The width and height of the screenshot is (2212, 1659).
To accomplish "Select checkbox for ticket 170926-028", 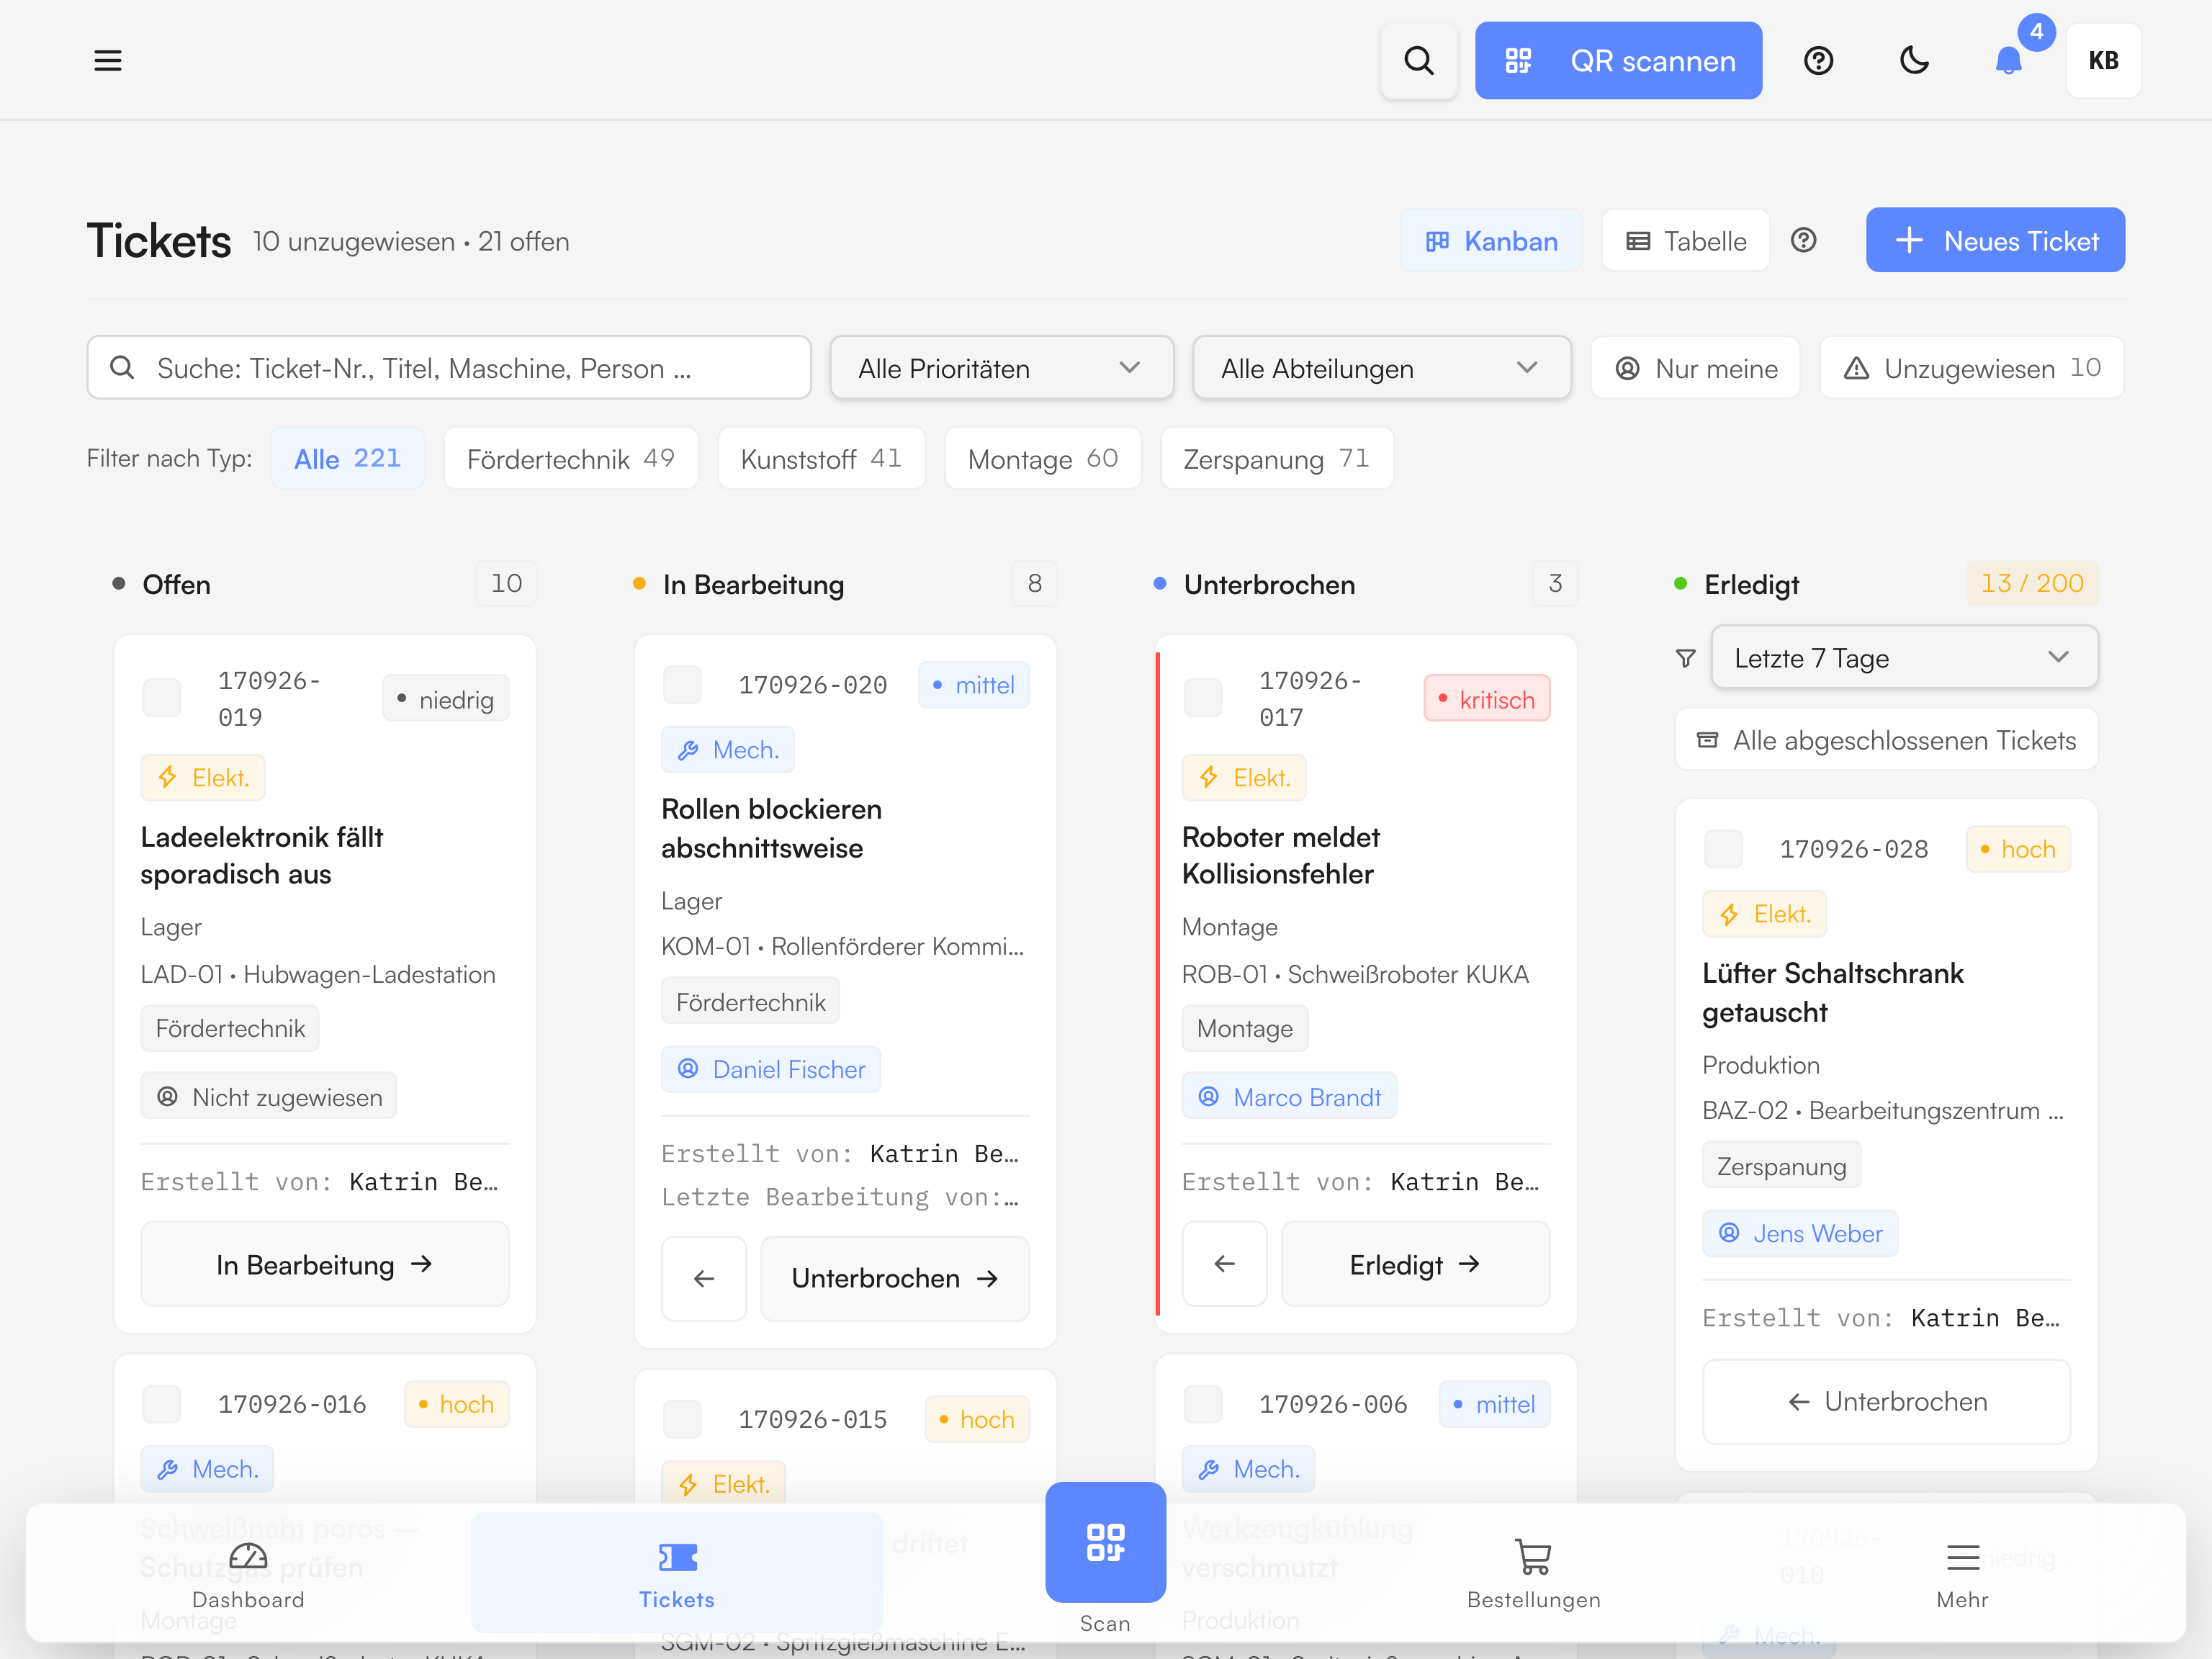I will (1724, 849).
